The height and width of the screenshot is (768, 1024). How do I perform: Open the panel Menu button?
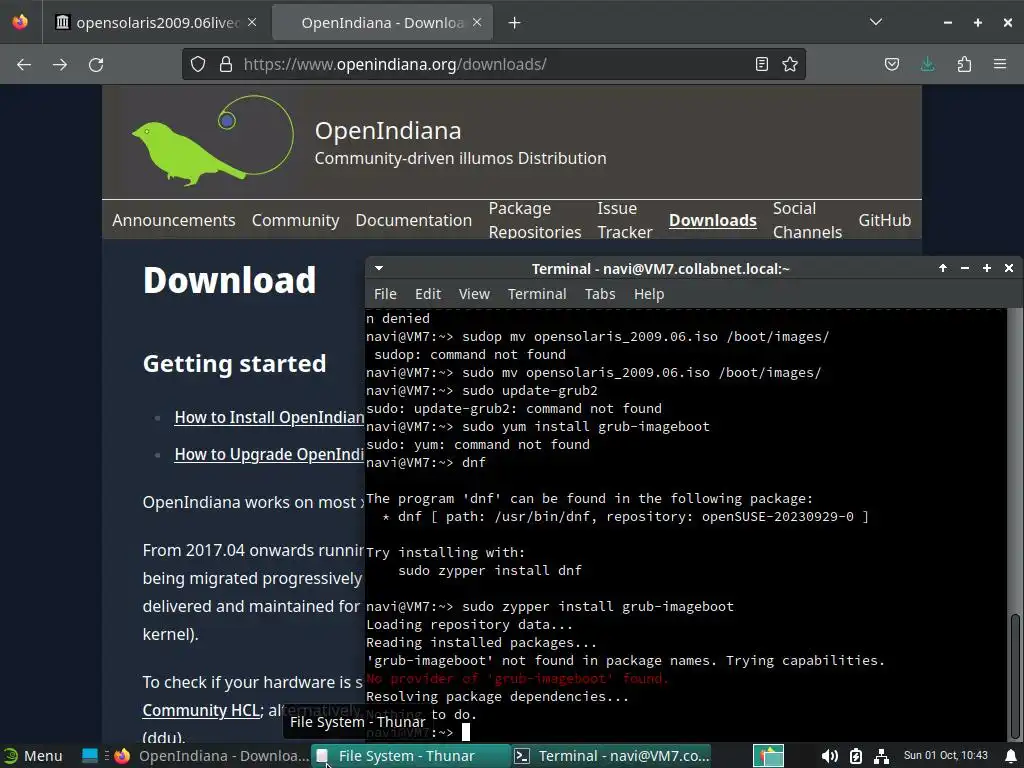(x=33, y=756)
